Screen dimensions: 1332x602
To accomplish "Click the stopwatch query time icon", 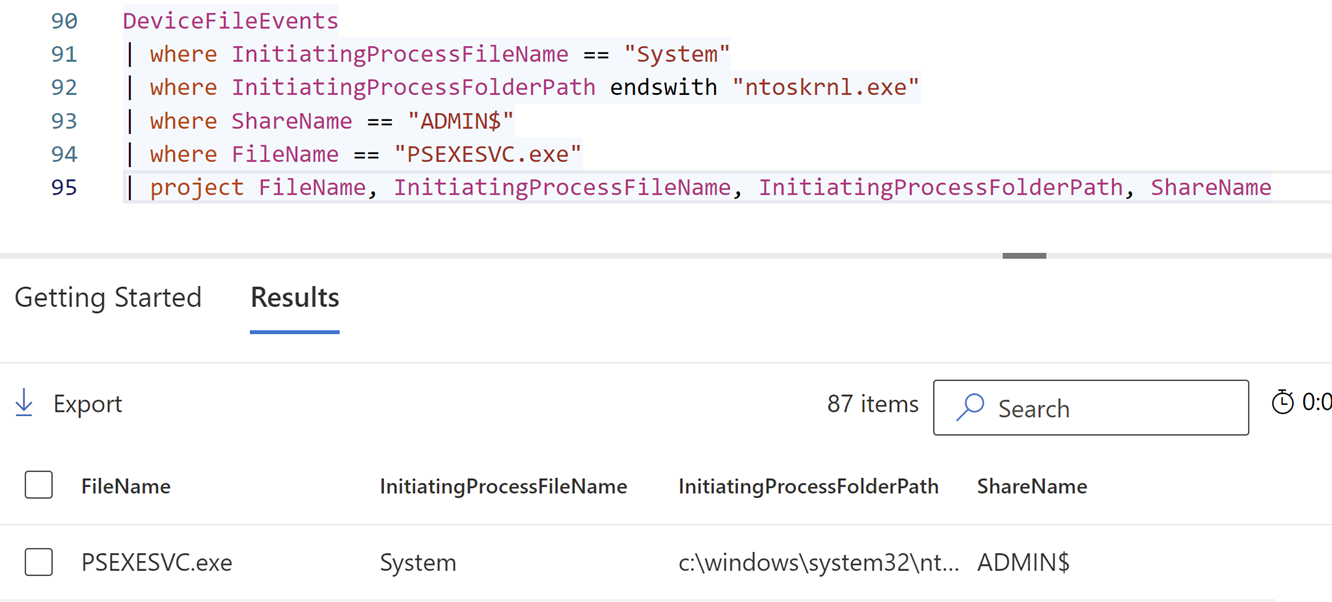I will pos(1282,403).
